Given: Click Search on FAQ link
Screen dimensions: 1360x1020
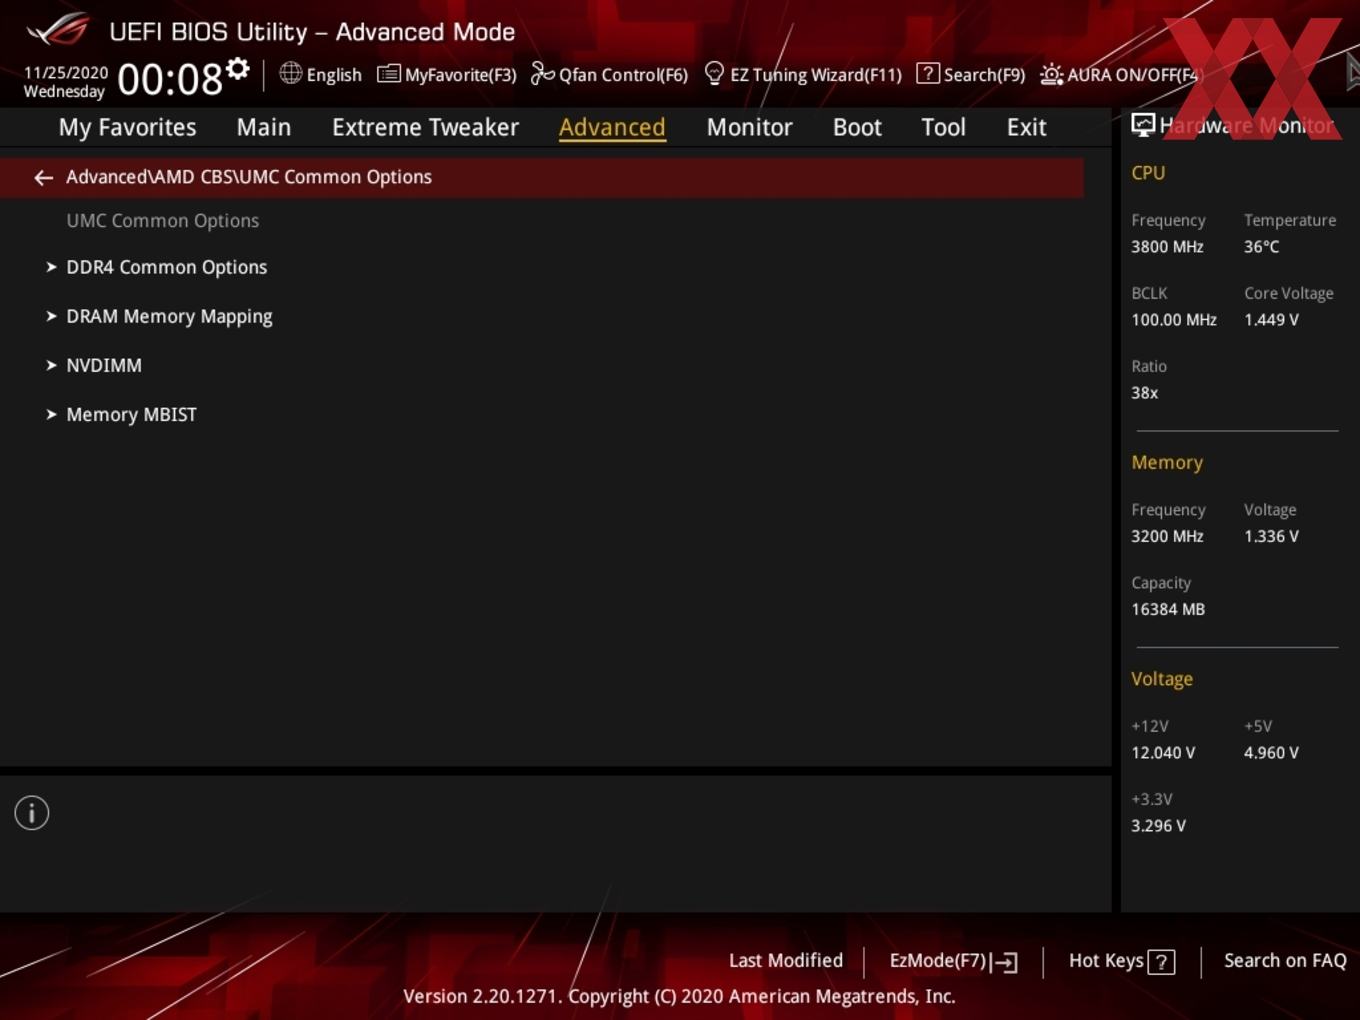Looking at the screenshot, I should (x=1285, y=960).
